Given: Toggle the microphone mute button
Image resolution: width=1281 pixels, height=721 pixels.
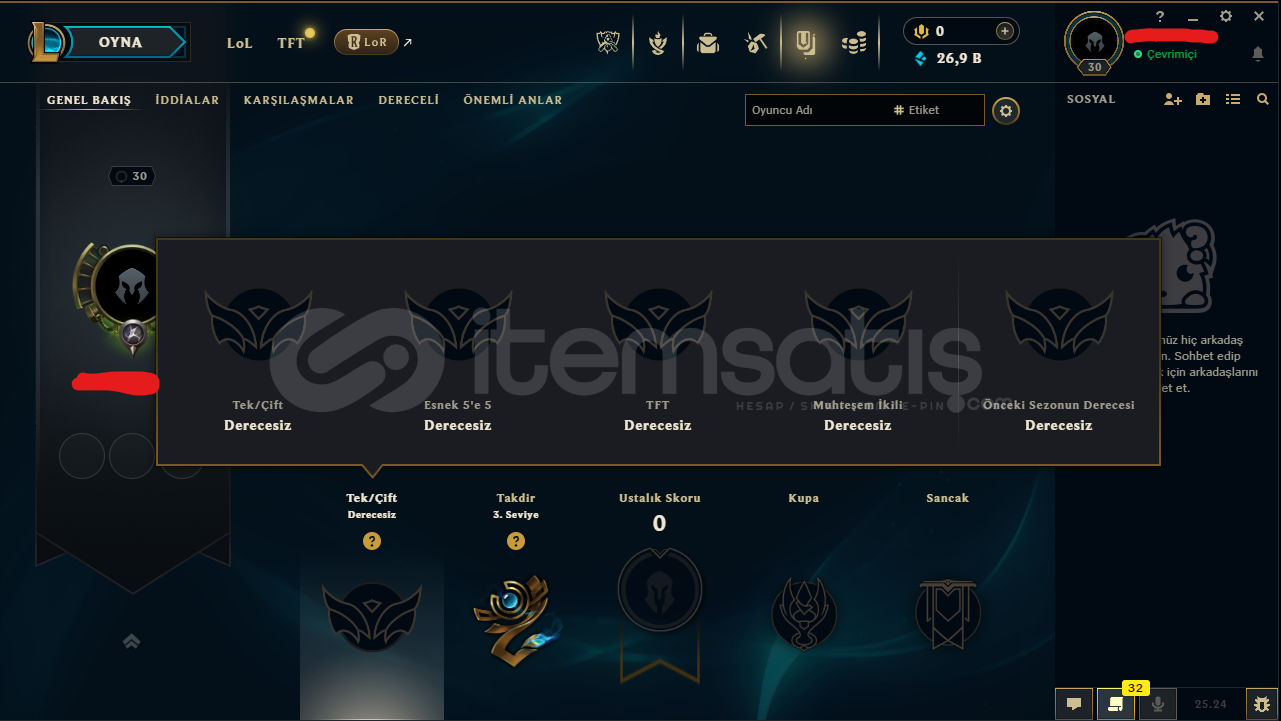Looking at the screenshot, I should 1158,703.
